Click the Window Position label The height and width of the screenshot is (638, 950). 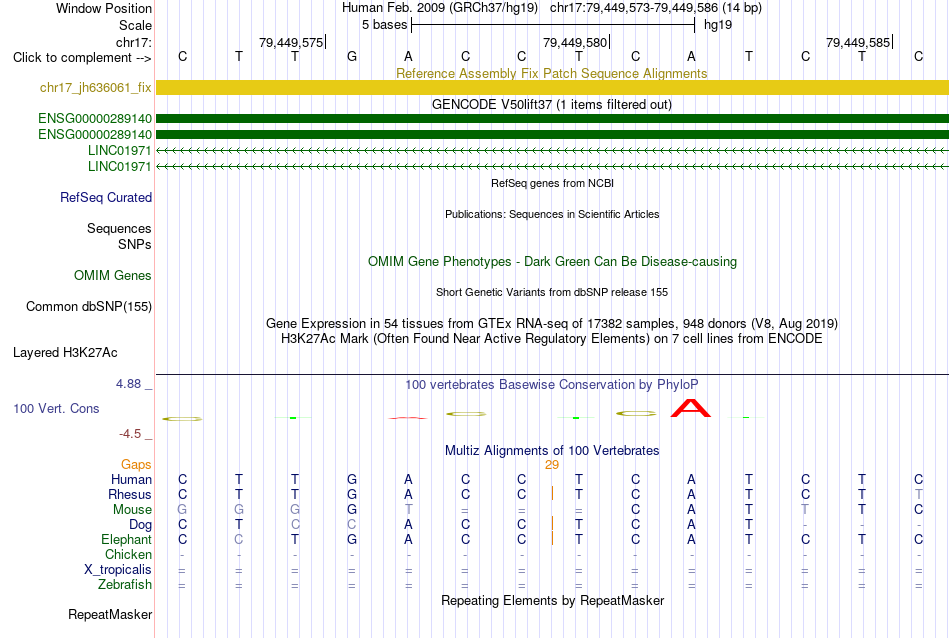coord(104,8)
